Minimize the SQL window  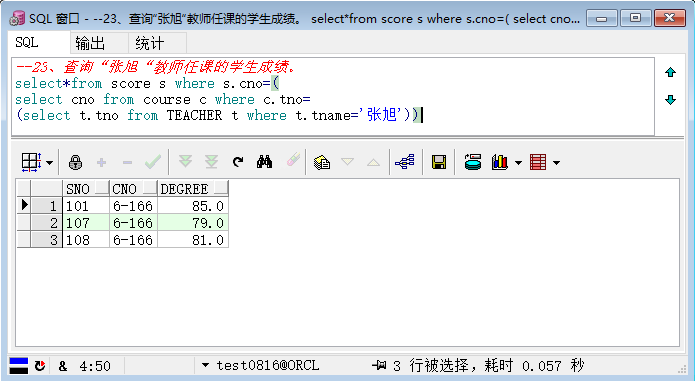click(601, 18)
